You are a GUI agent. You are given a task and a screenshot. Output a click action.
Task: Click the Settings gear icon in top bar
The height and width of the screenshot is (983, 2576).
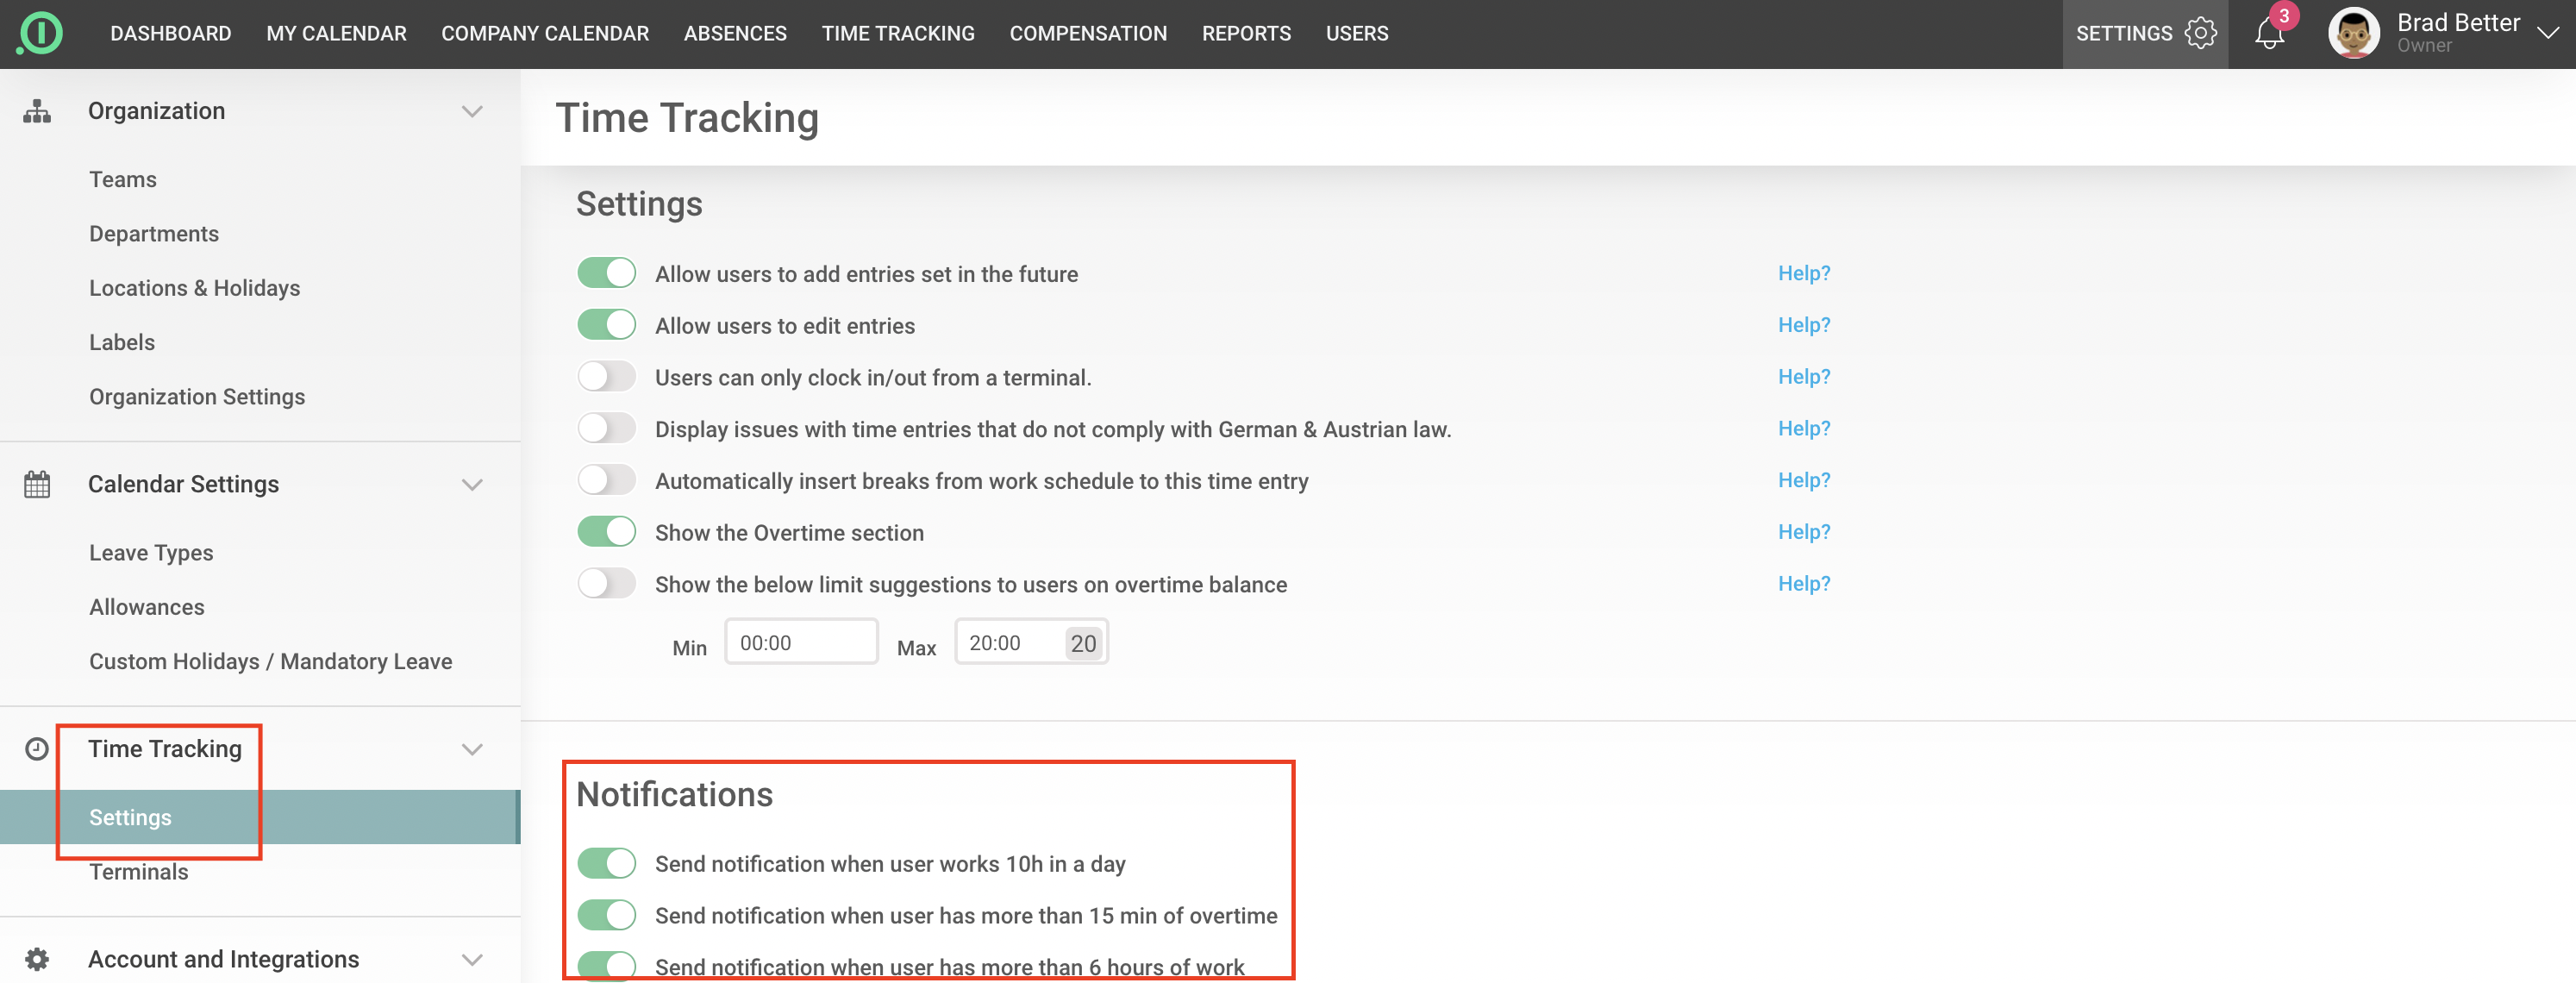(x=2200, y=33)
